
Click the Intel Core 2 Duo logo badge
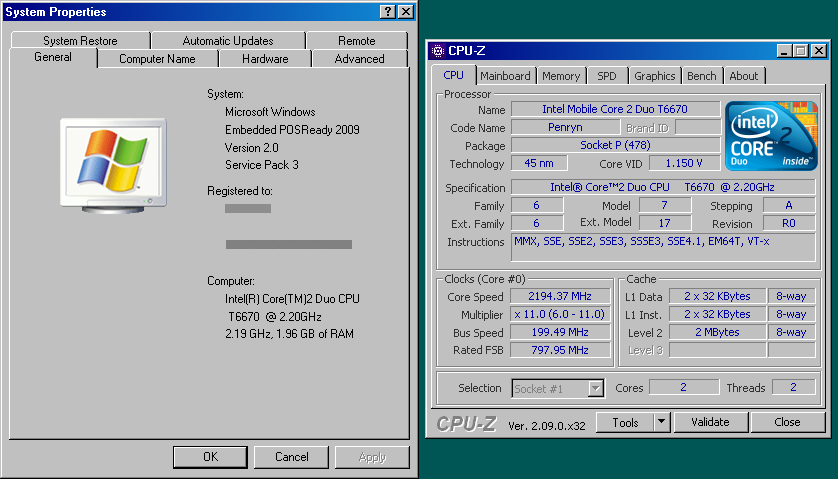click(771, 136)
